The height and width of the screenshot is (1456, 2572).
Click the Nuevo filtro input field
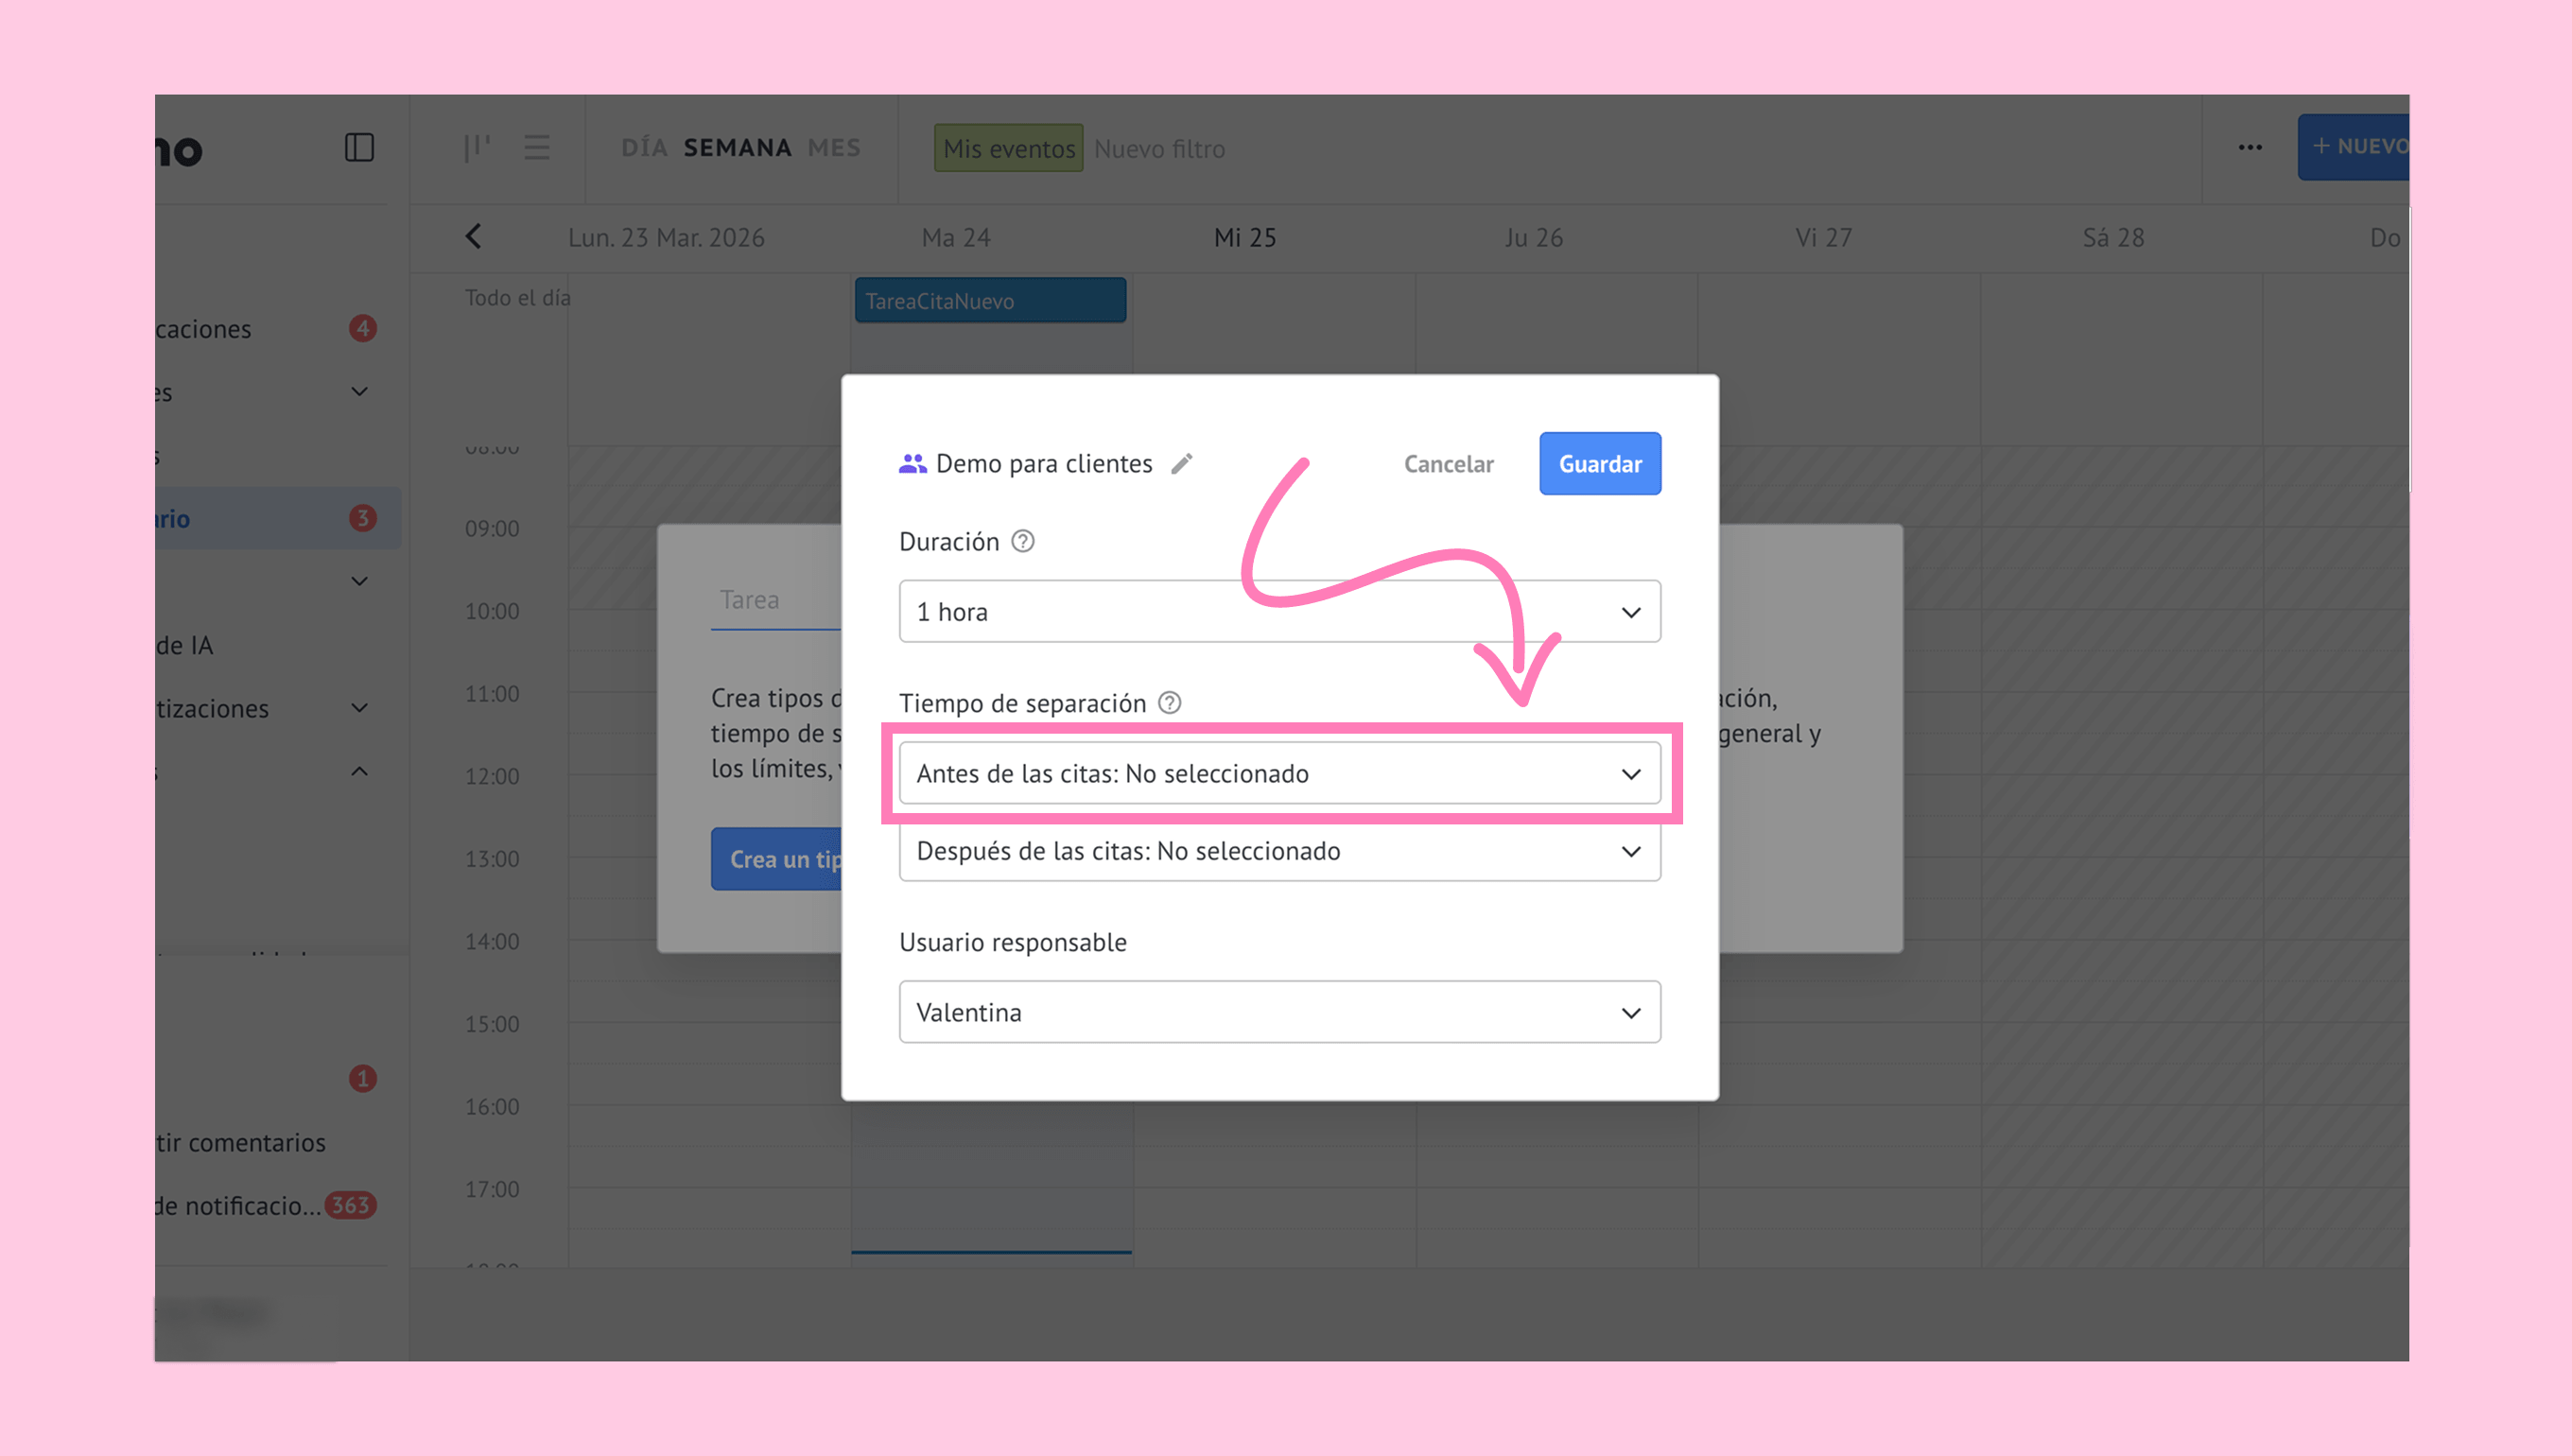[1160, 148]
